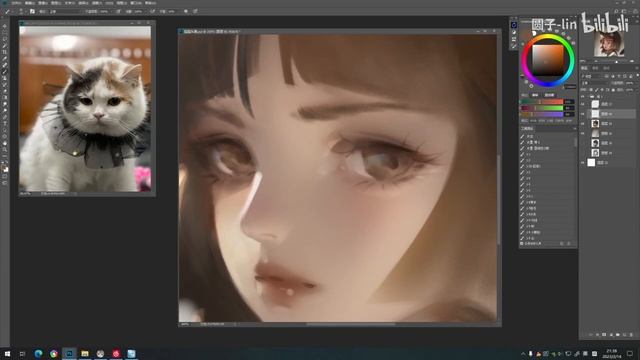Open the layer filter kind dropdown
Image resolution: width=640 pixels, height=360 pixels.
pos(595,76)
